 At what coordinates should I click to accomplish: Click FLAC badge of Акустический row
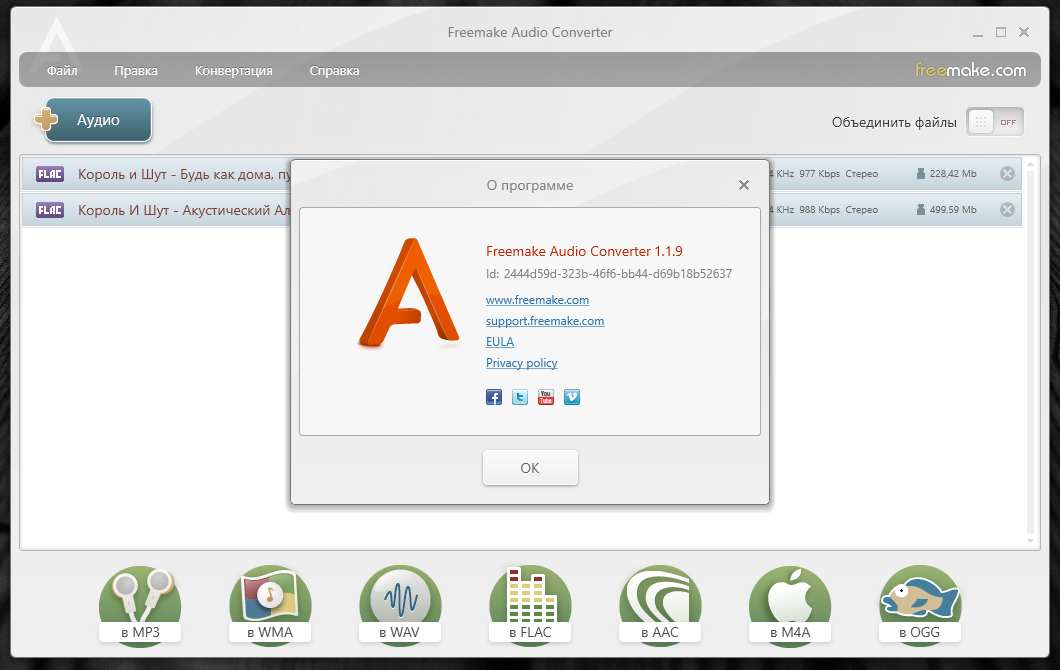point(50,210)
